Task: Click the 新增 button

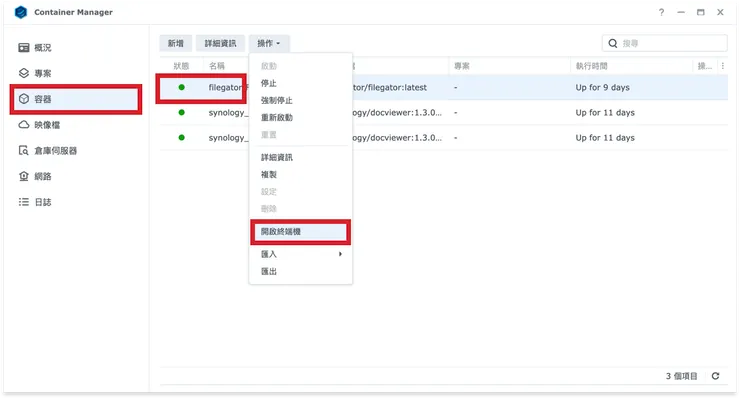Action: coord(176,43)
